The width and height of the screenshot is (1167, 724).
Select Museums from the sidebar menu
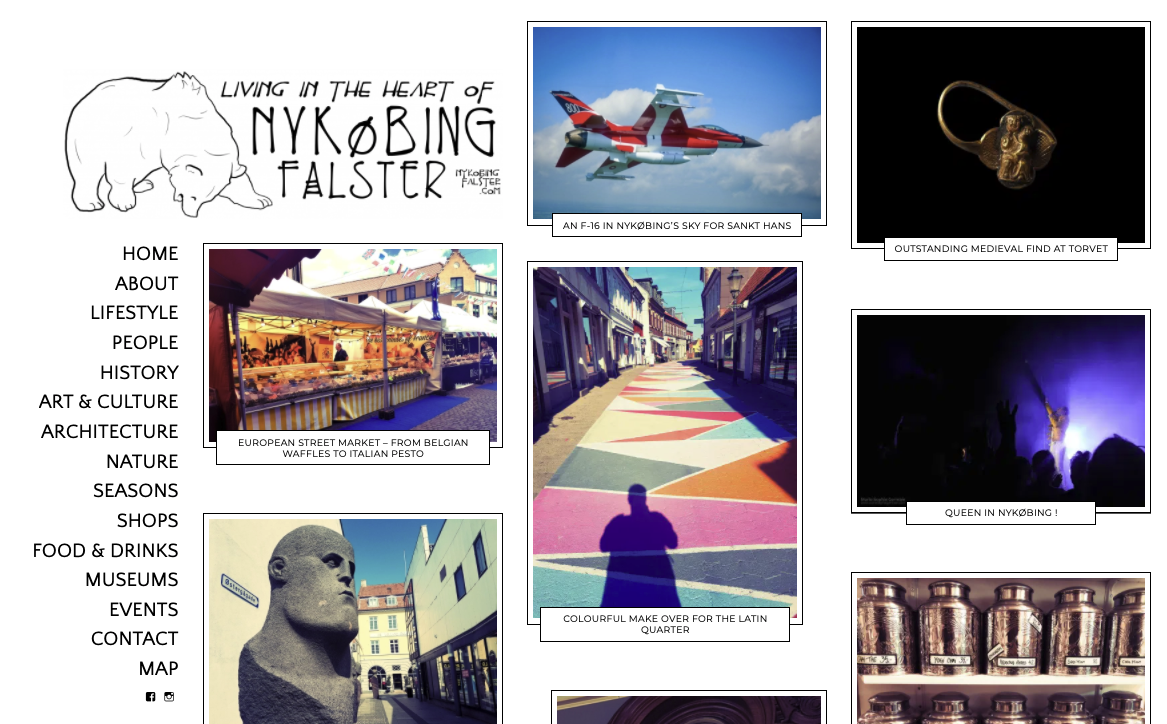coord(131,580)
